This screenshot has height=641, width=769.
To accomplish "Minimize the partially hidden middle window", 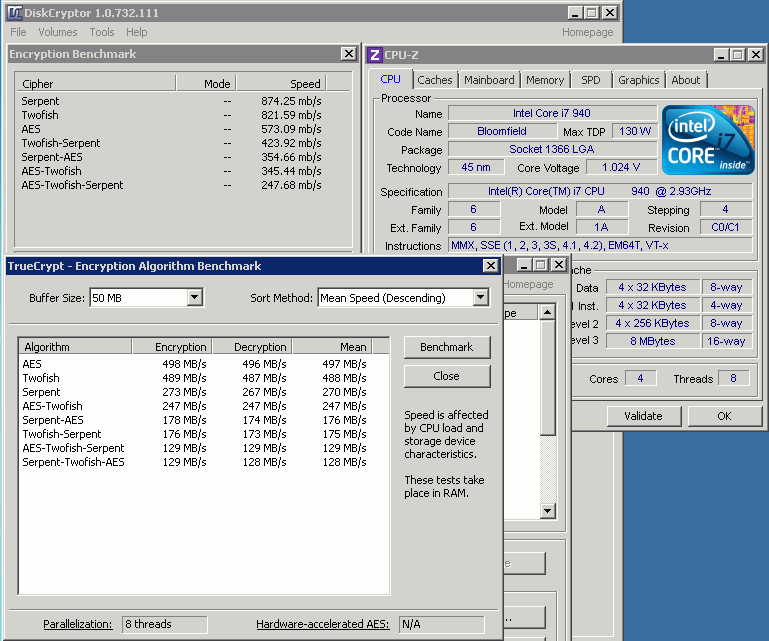I will (x=524, y=265).
